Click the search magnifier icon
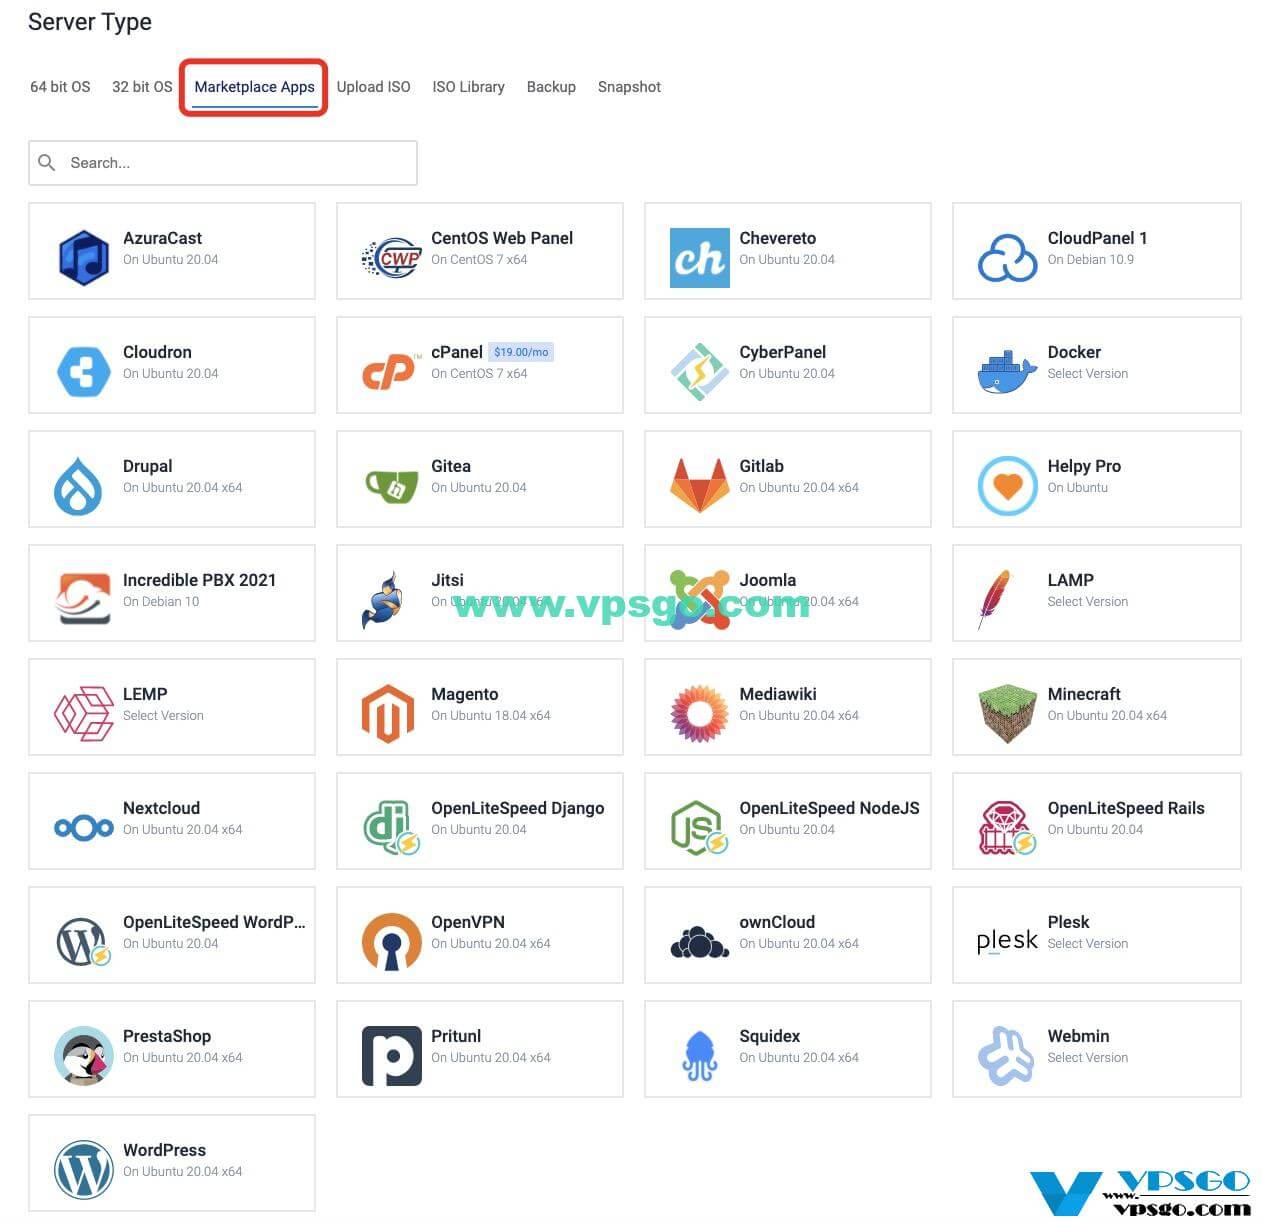The width and height of the screenshot is (1262, 1222). point(46,162)
